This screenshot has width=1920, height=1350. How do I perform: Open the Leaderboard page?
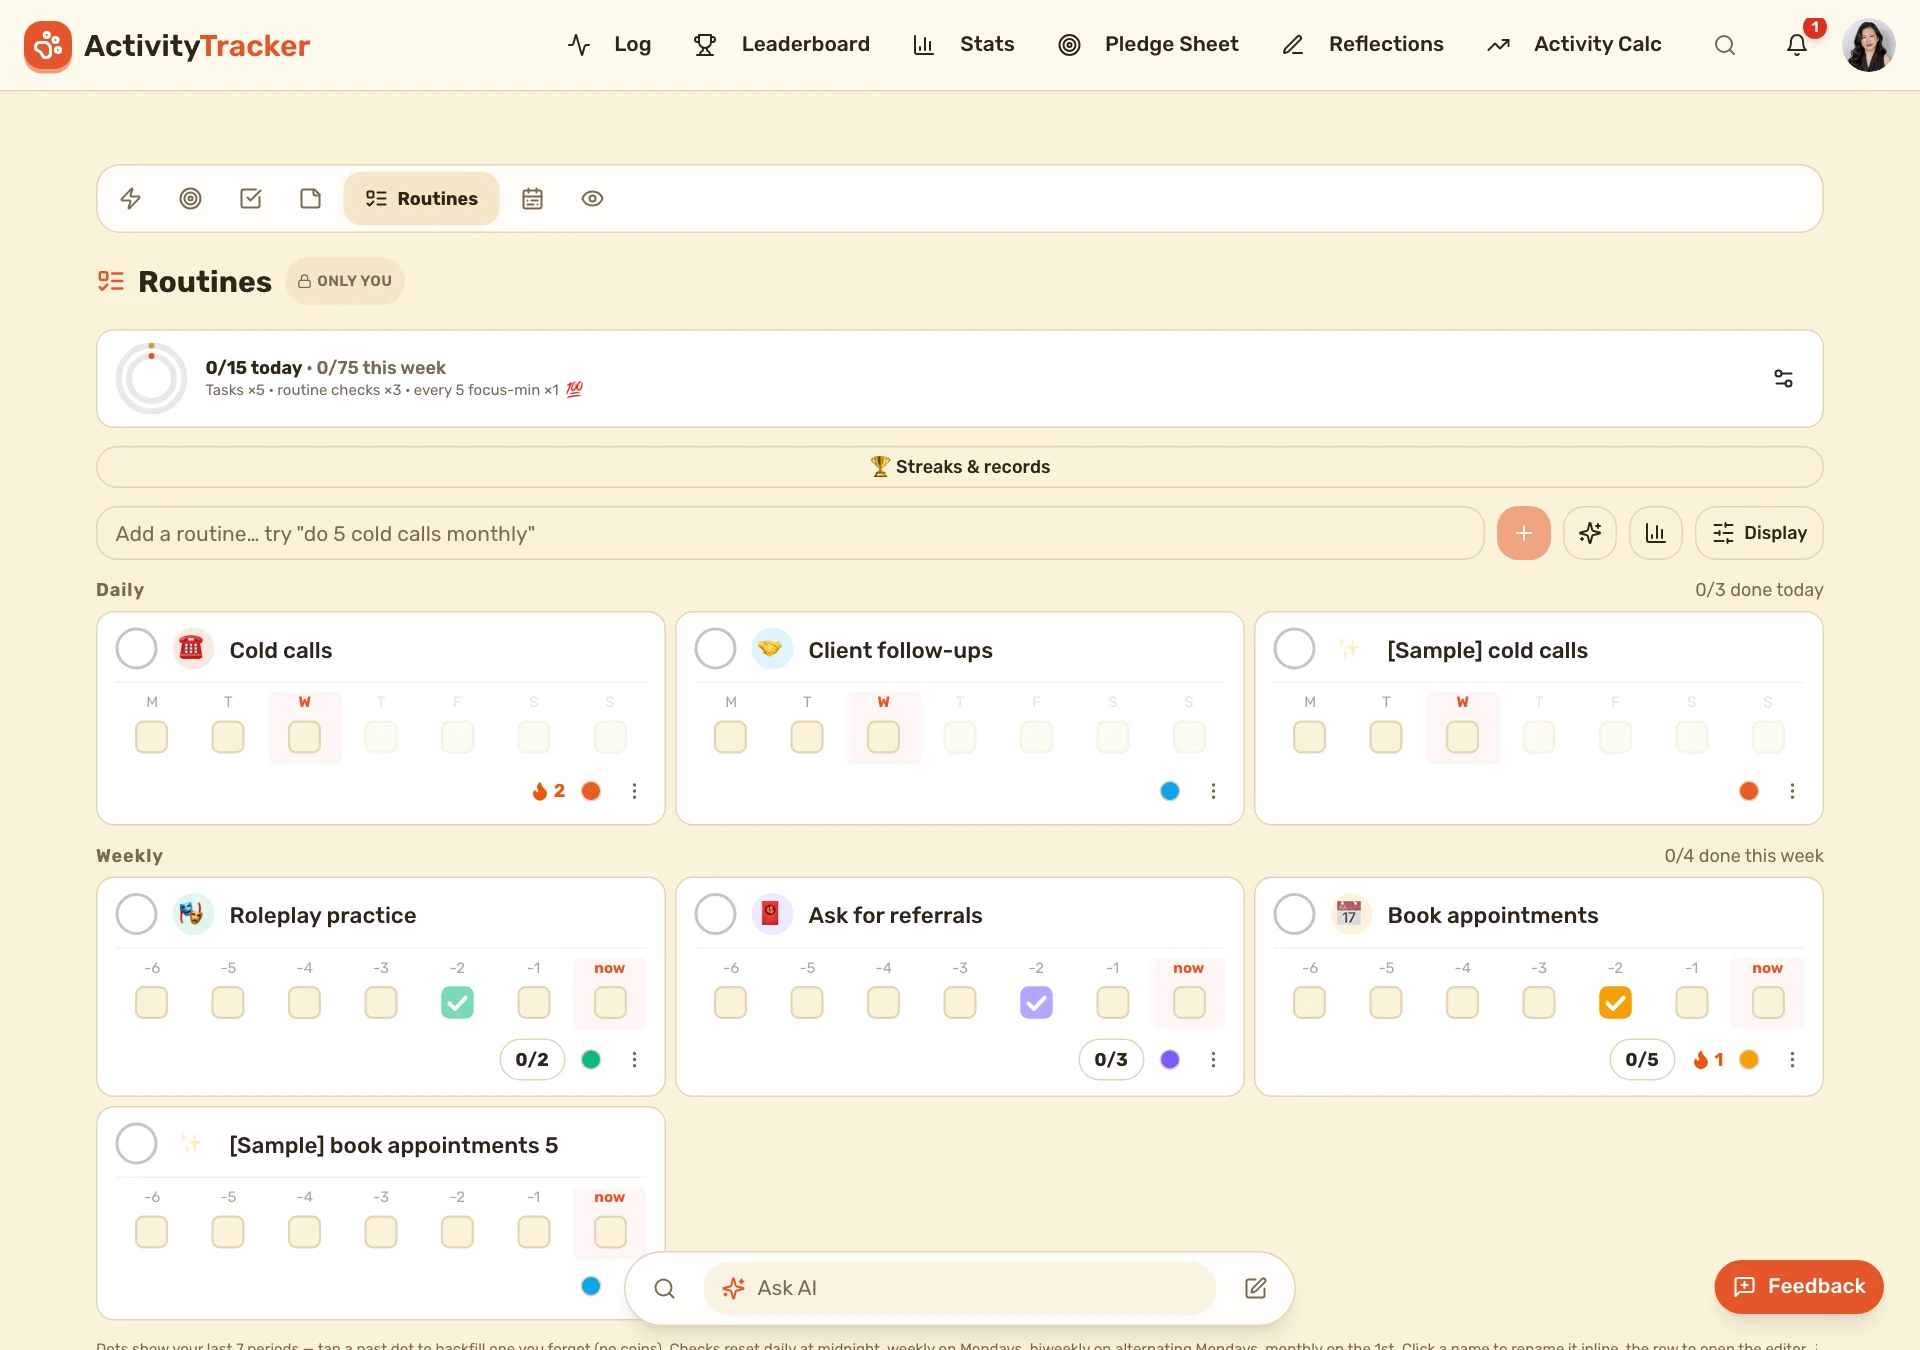click(x=782, y=44)
